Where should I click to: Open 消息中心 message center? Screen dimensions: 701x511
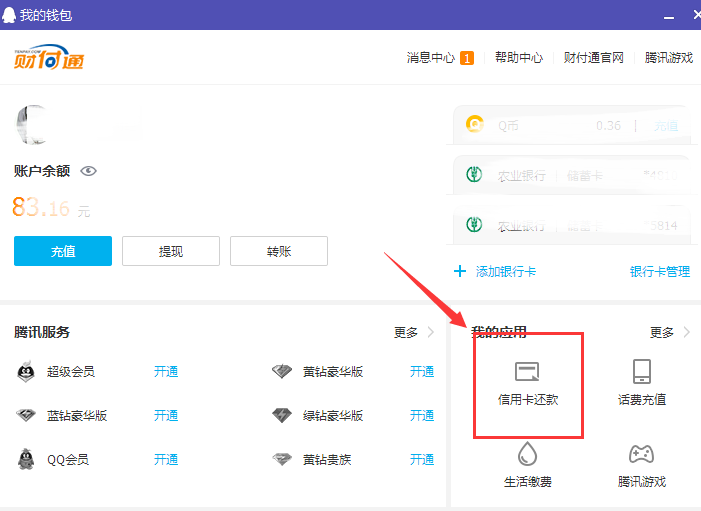coord(431,58)
